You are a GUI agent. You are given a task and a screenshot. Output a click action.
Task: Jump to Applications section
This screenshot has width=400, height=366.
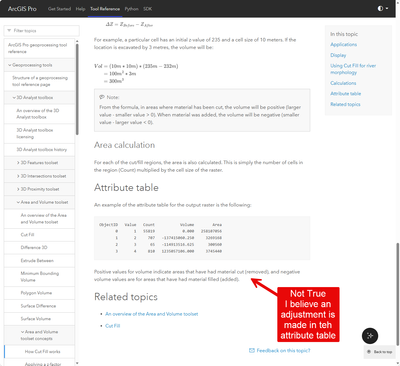pyautogui.click(x=344, y=44)
